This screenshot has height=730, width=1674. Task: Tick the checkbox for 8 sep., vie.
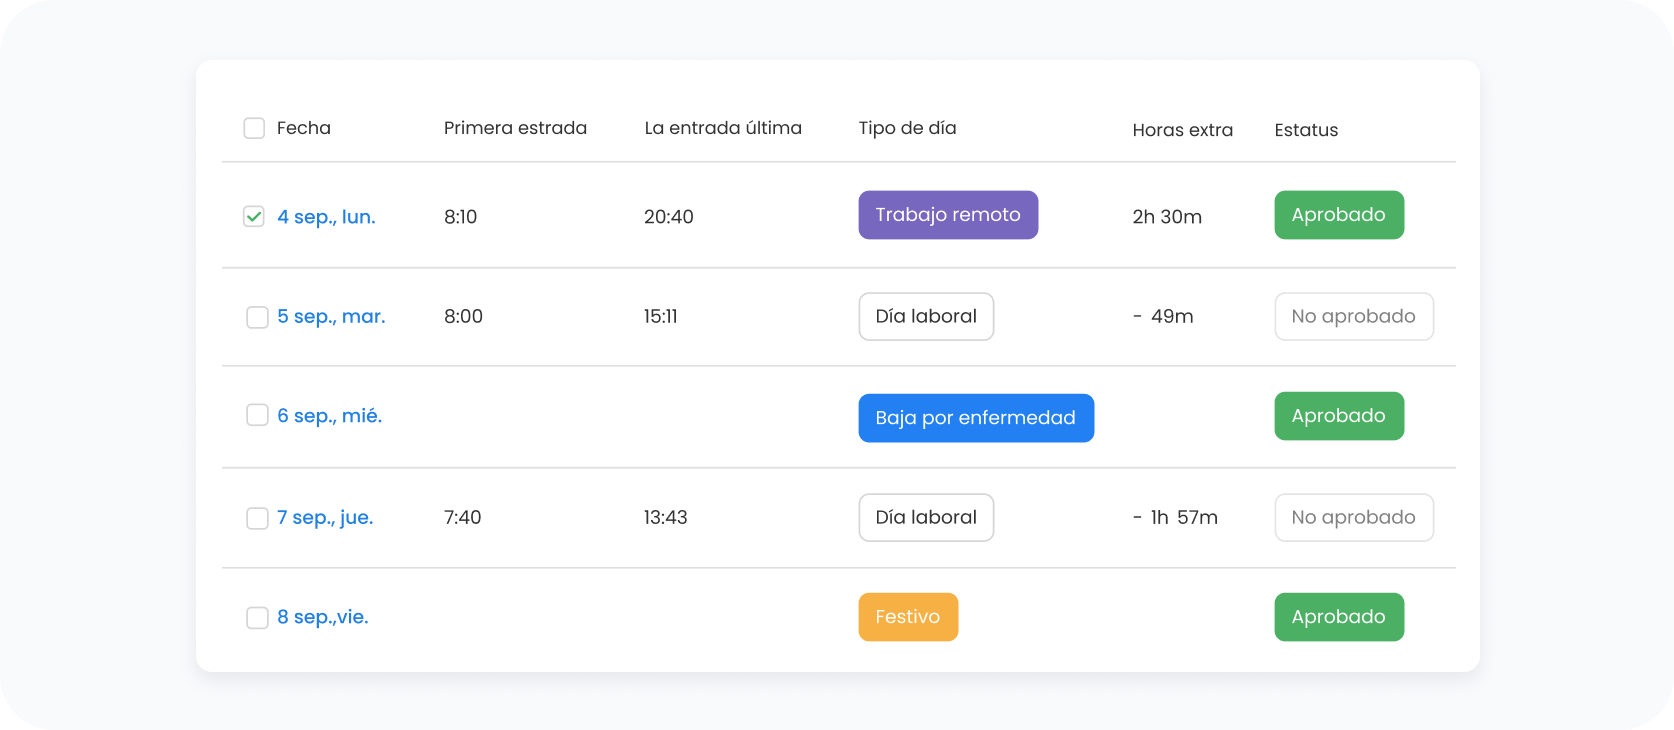coord(257,617)
